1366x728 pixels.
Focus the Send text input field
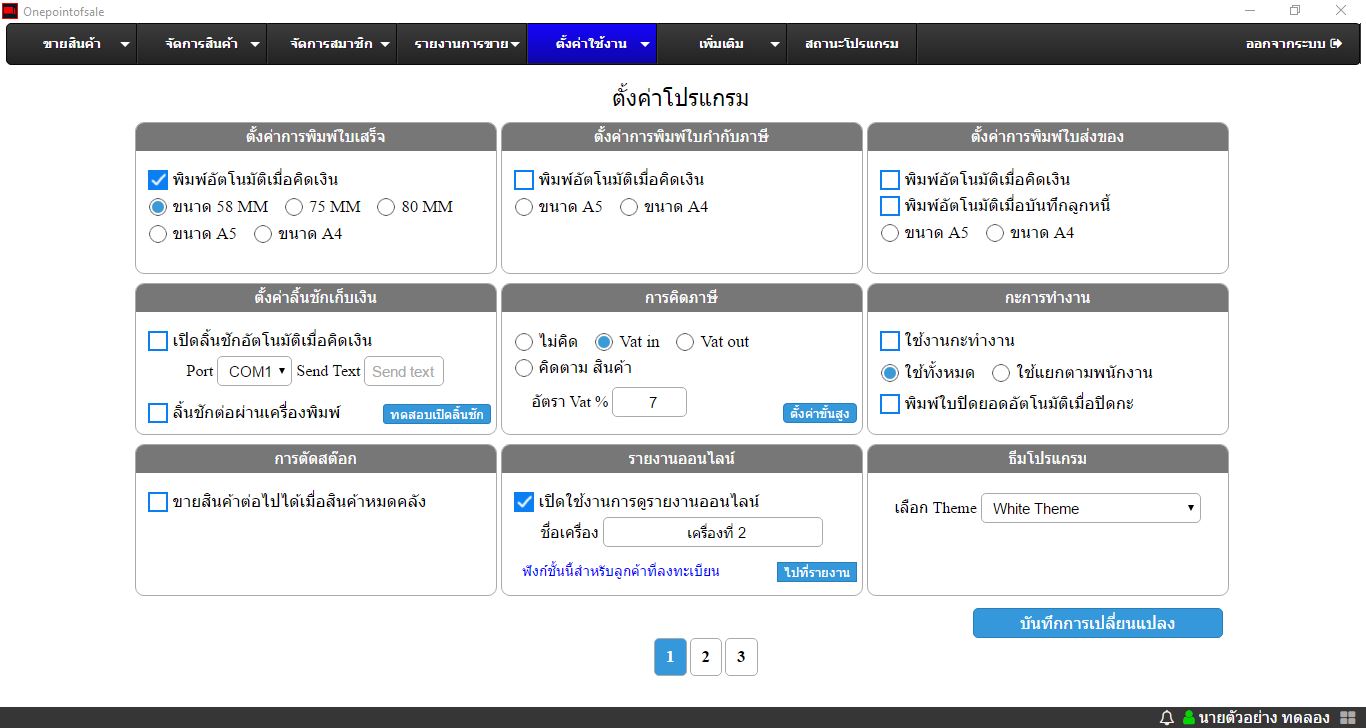point(404,371)
